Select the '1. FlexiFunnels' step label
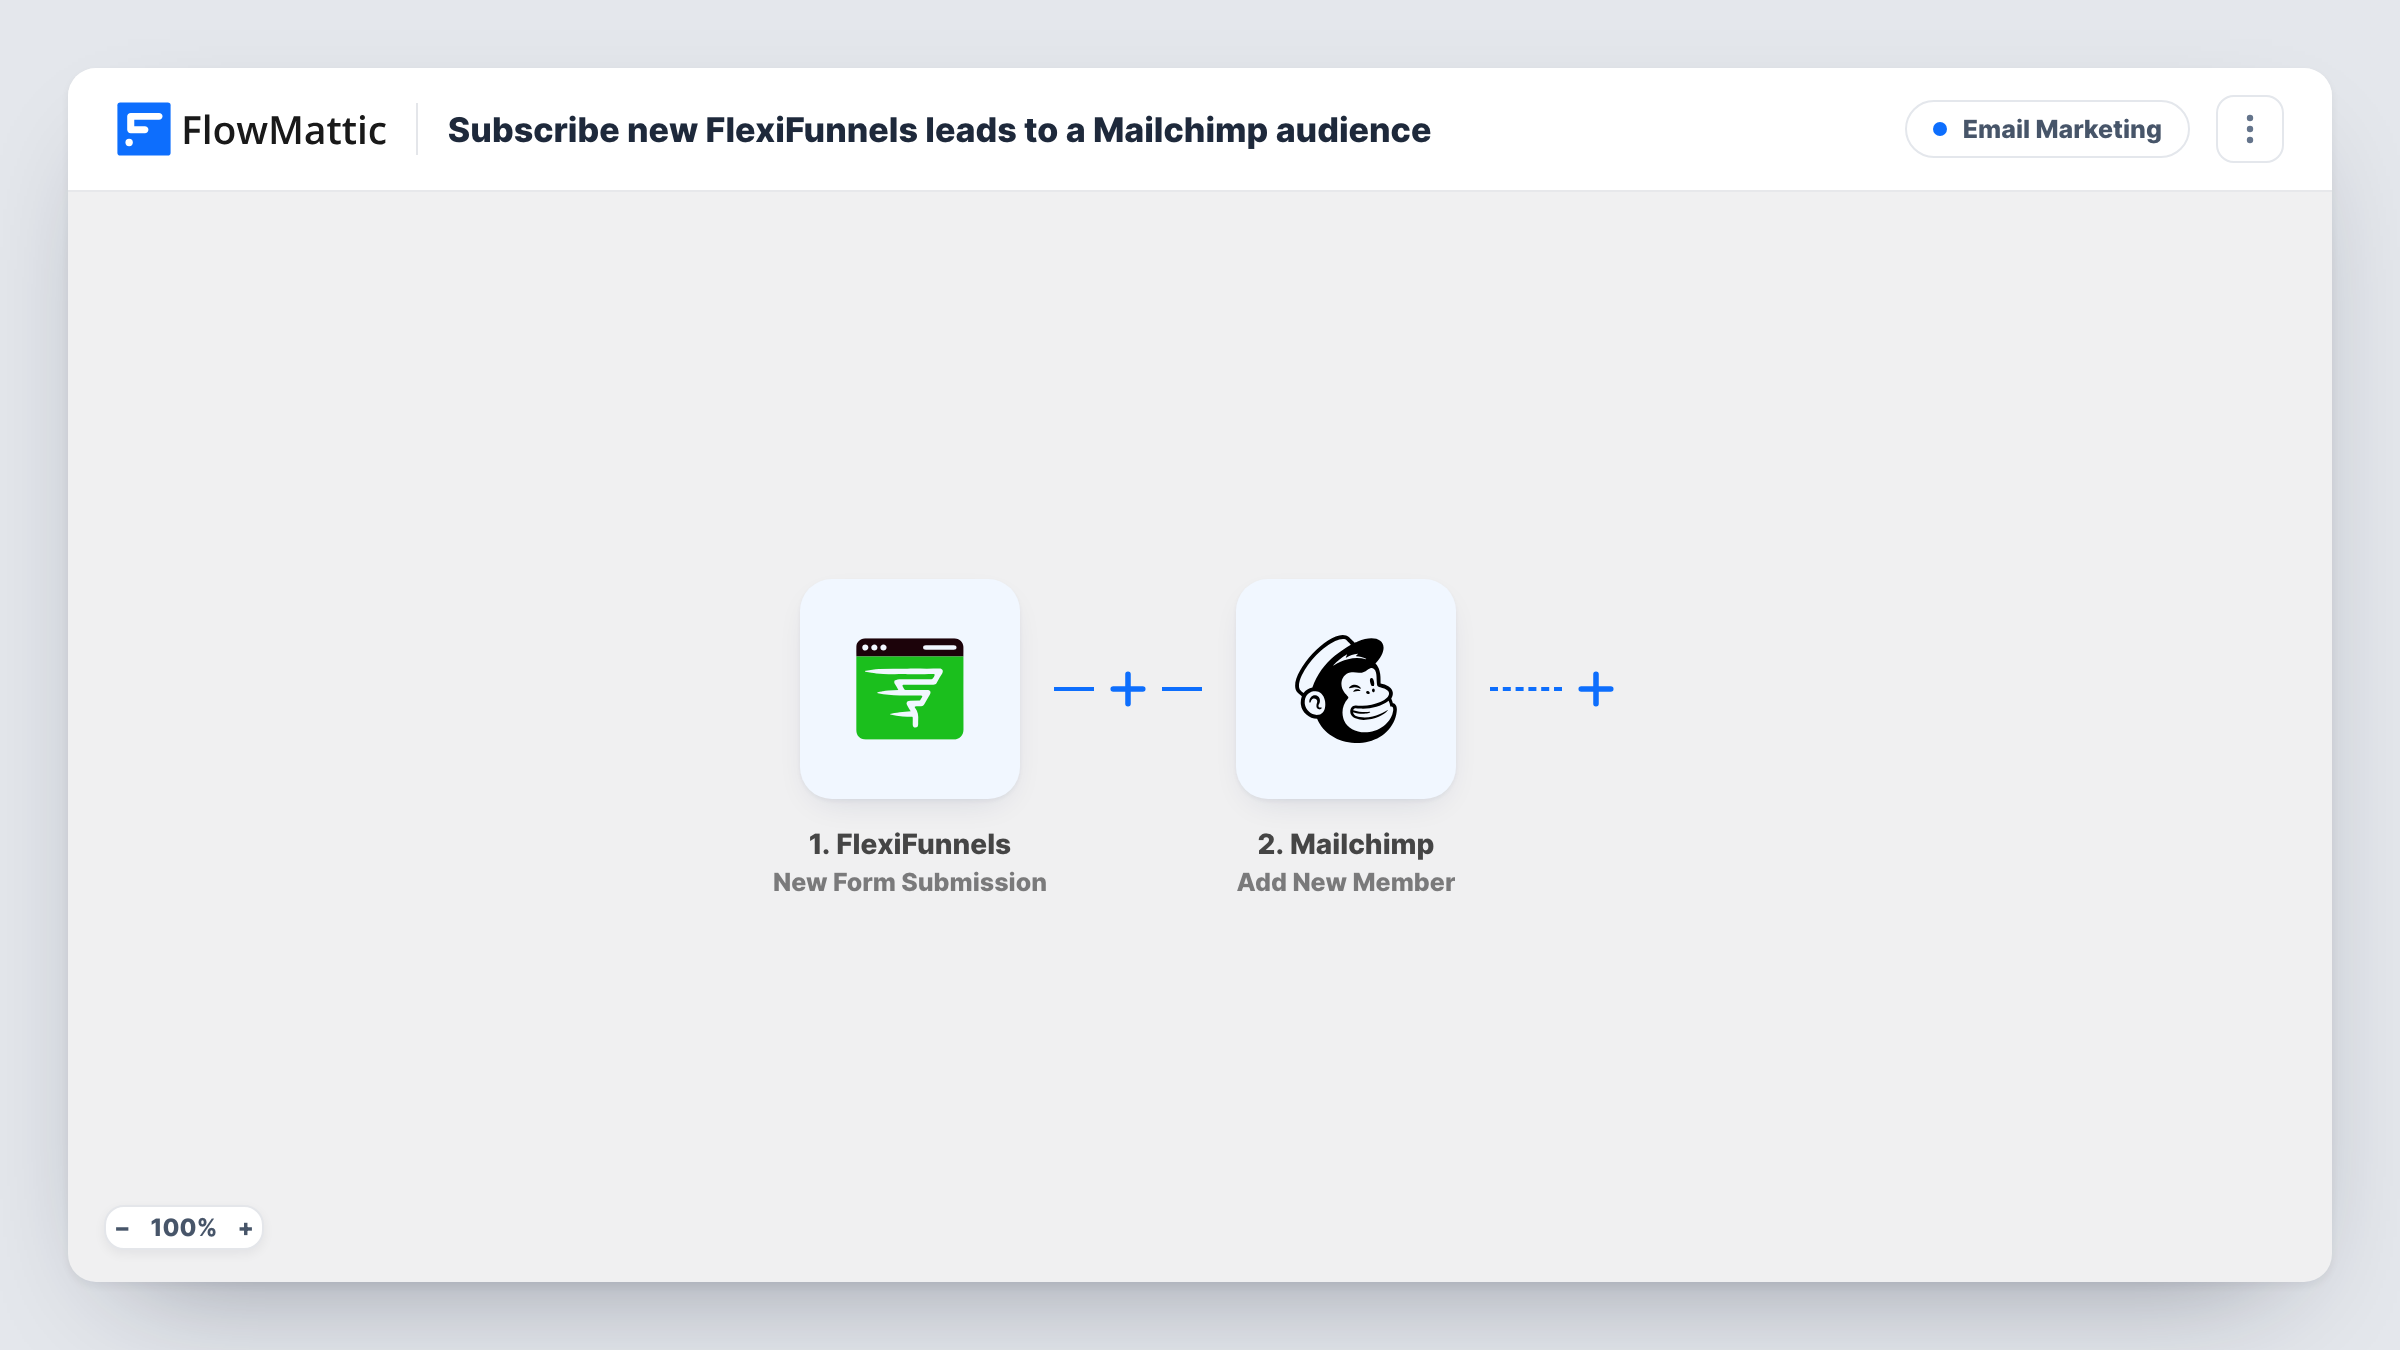 click(x=909, y=844)
